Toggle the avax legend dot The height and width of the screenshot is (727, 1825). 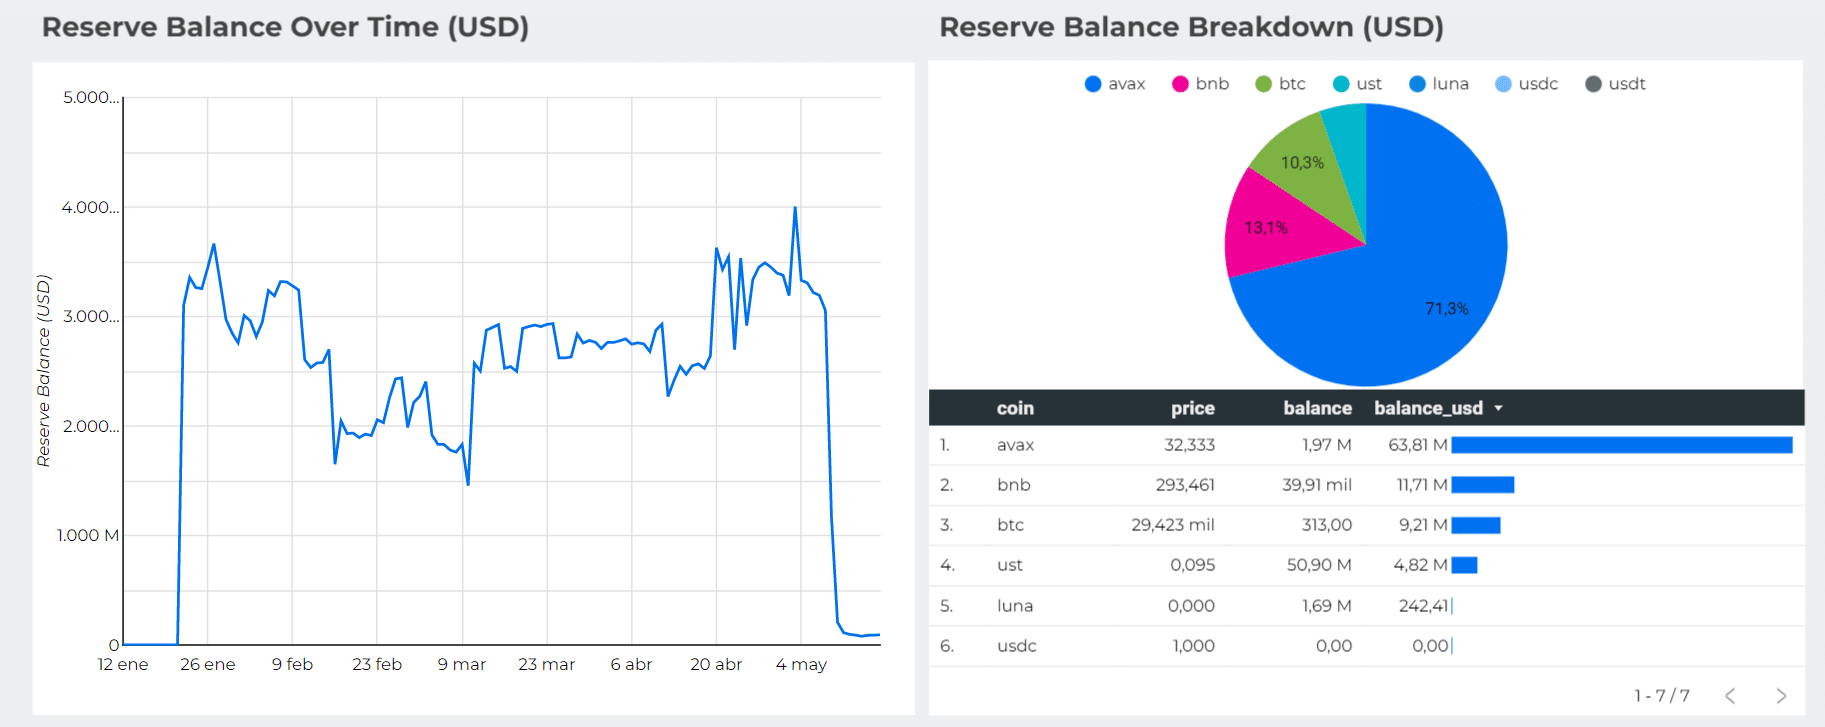(x=1093, y=84)
